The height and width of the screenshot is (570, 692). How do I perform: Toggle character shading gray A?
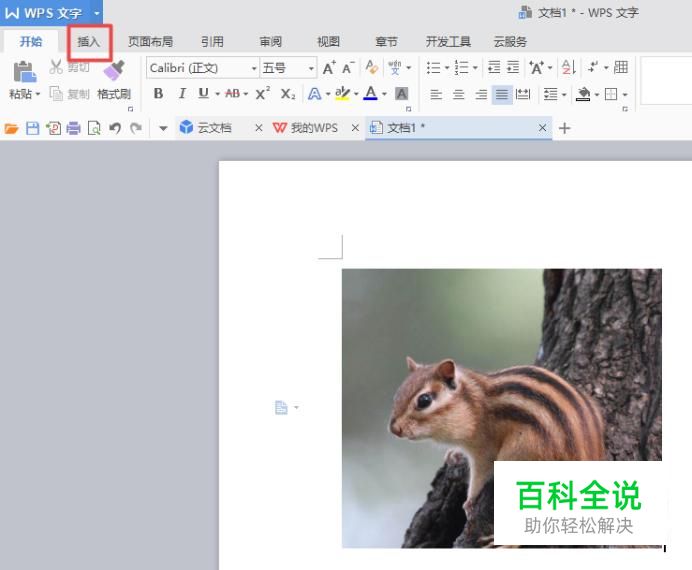tap(402, 94)
